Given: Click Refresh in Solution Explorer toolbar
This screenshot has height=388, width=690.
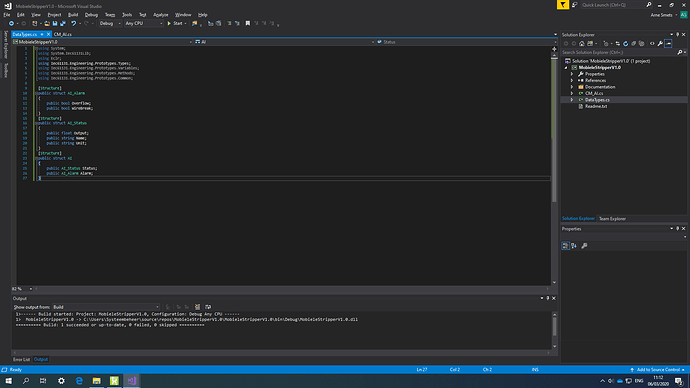Looking at the screenshot, I should [625, 44].
